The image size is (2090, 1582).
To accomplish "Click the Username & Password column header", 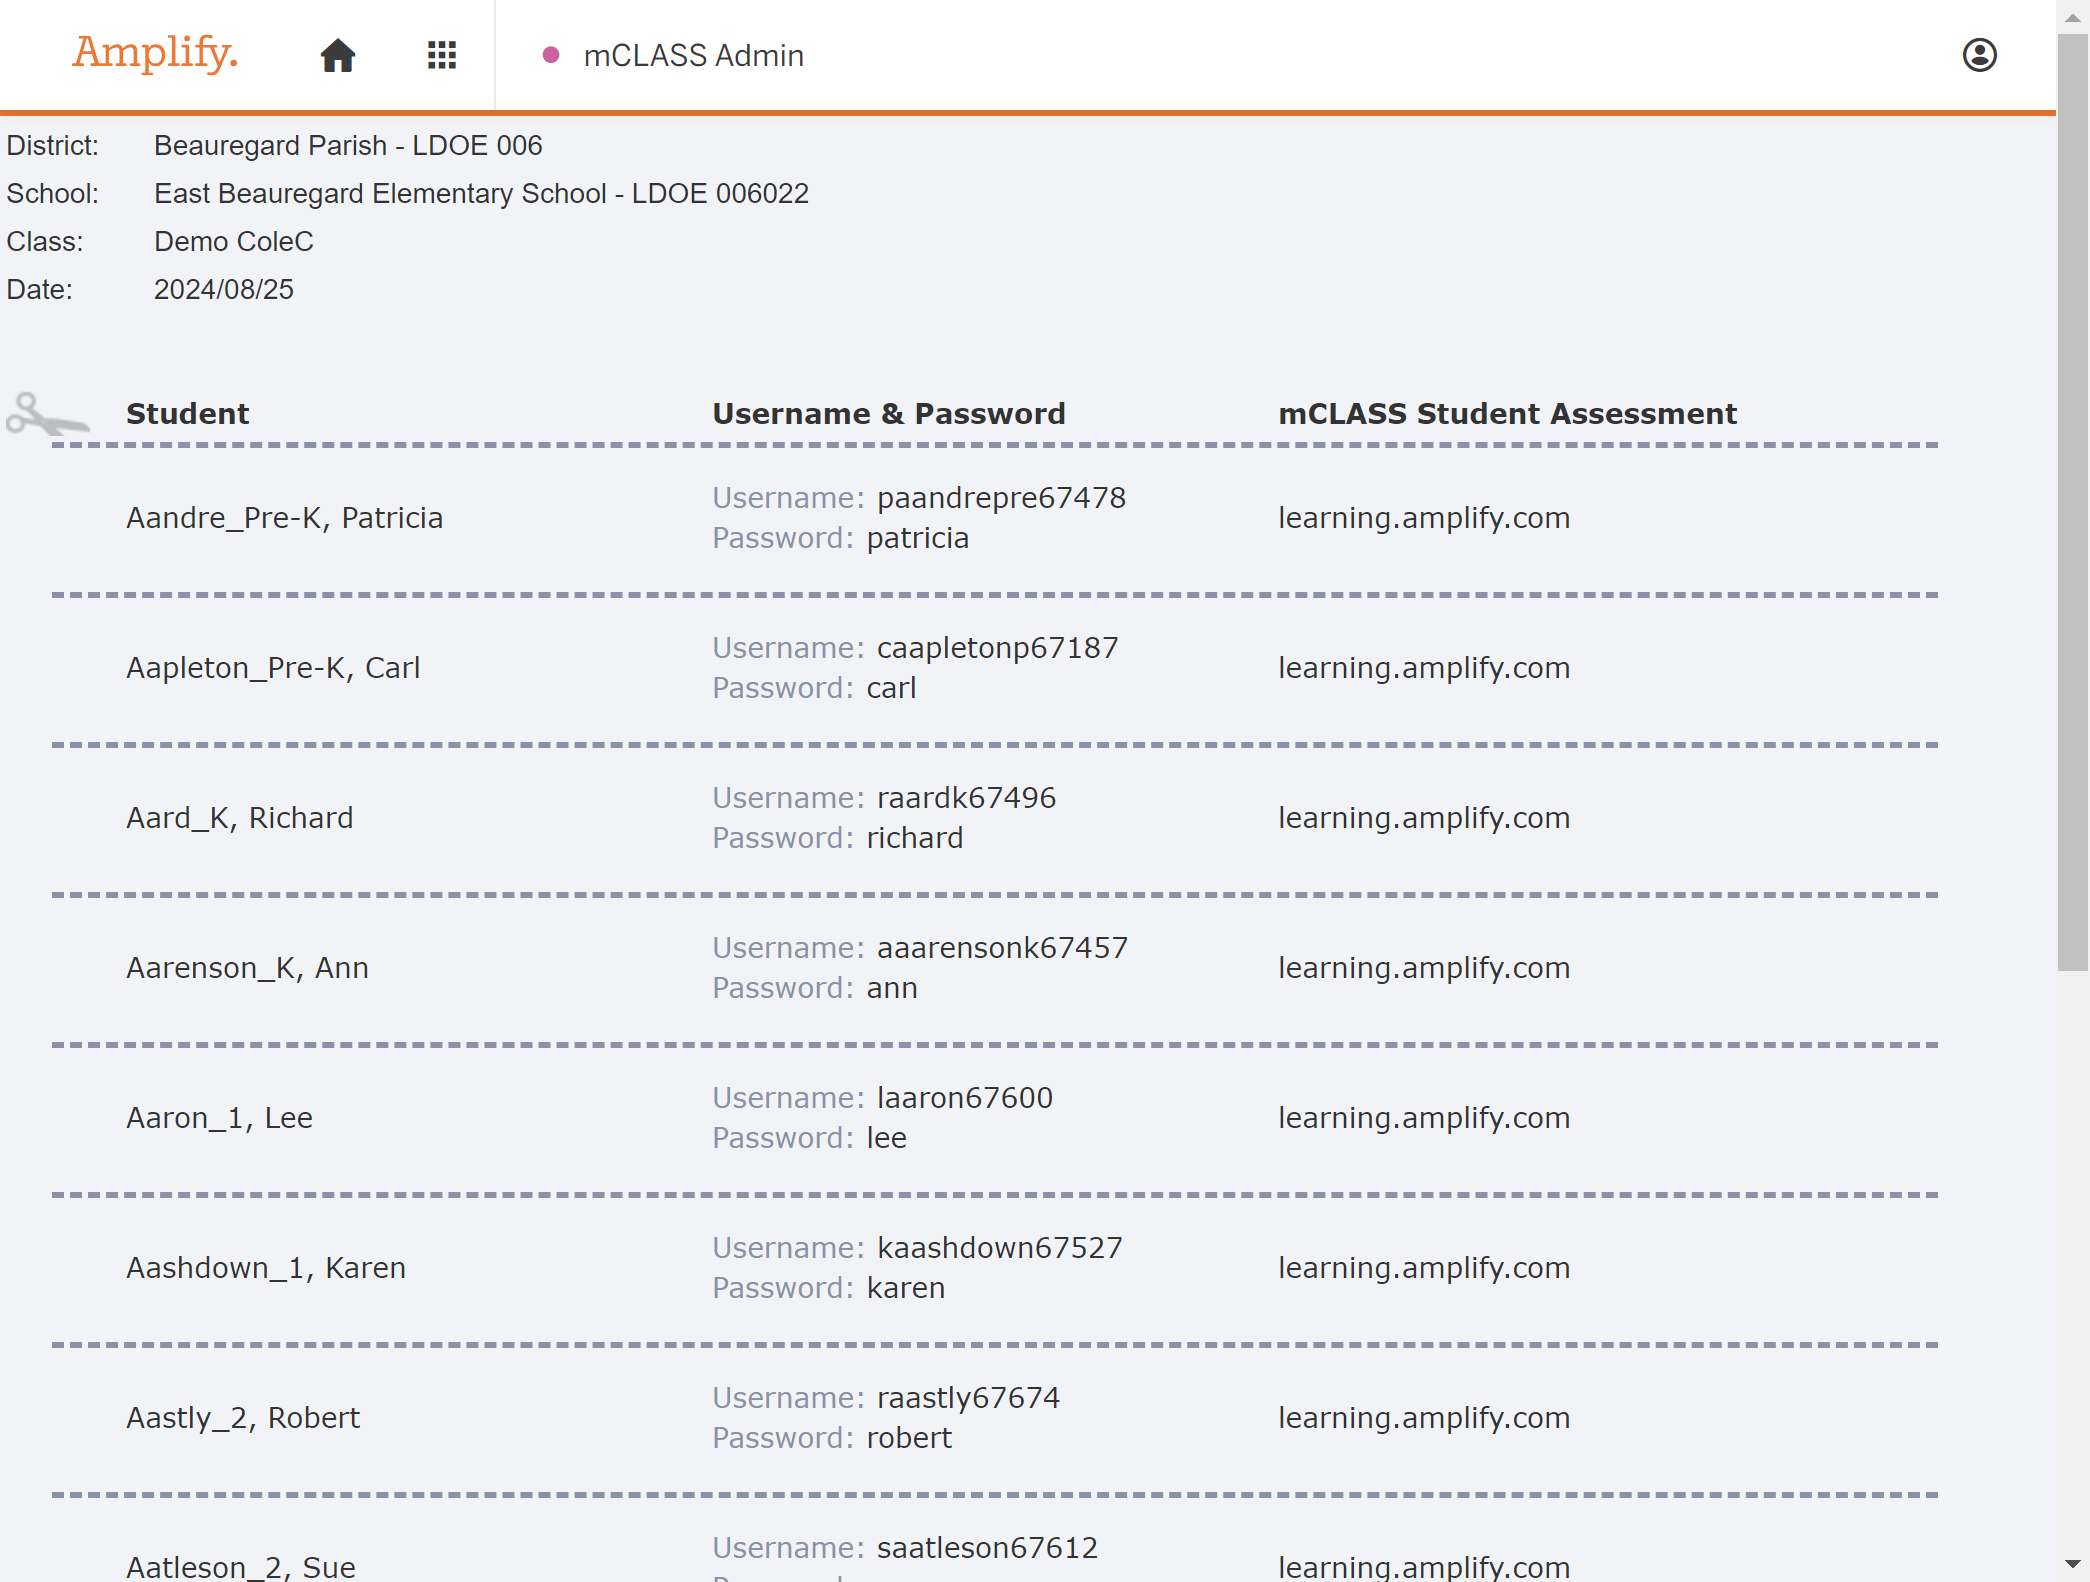I will pos(889,414).
